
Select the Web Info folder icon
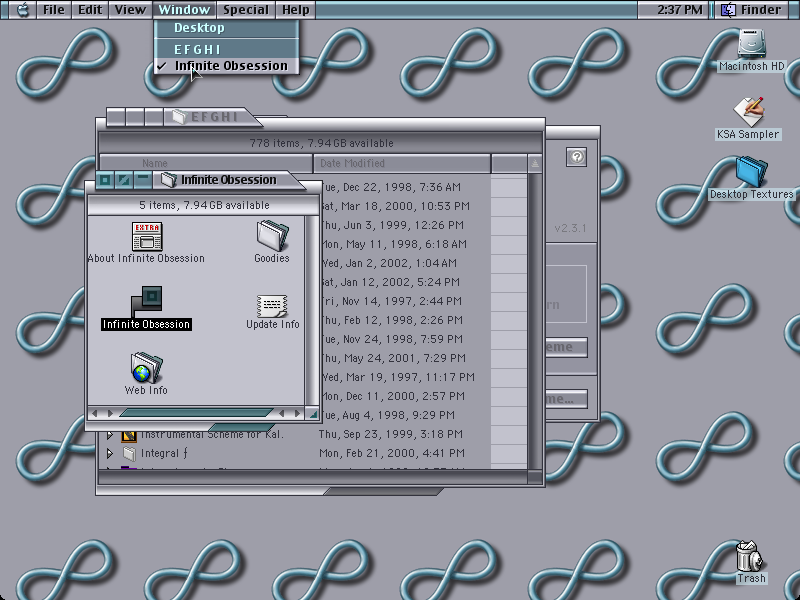pos(146,367)
